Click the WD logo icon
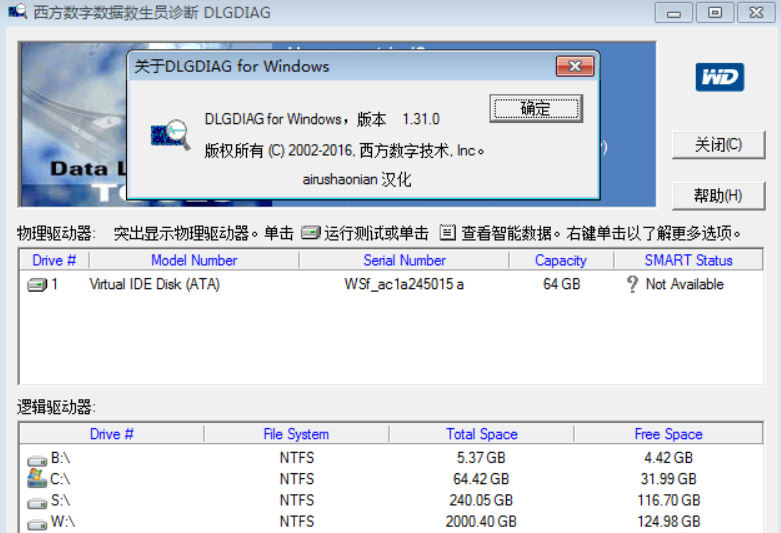This screenshot has width=781, height=533. (x=720, y=77)
